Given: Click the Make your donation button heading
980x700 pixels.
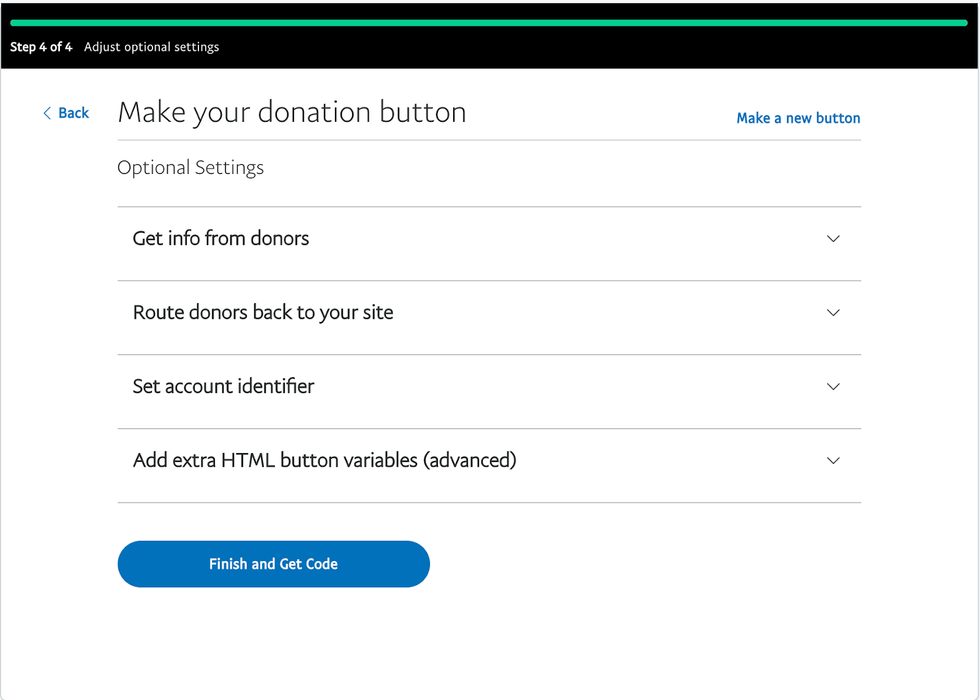Looking at the screenshot, I should pos(292,112).
